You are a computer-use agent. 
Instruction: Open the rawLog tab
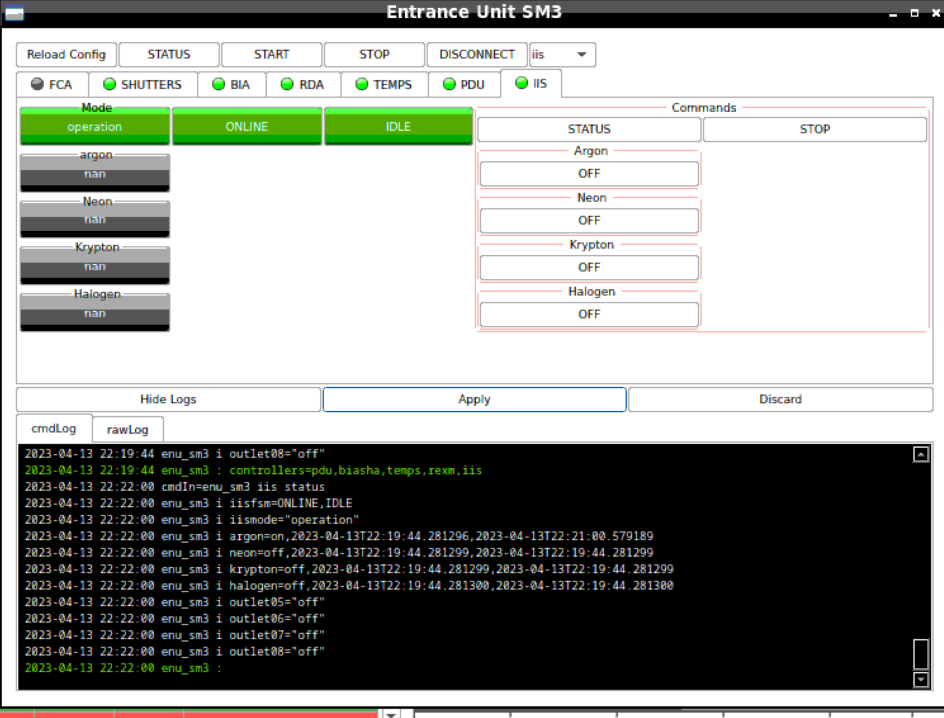(x=128, y=430)
